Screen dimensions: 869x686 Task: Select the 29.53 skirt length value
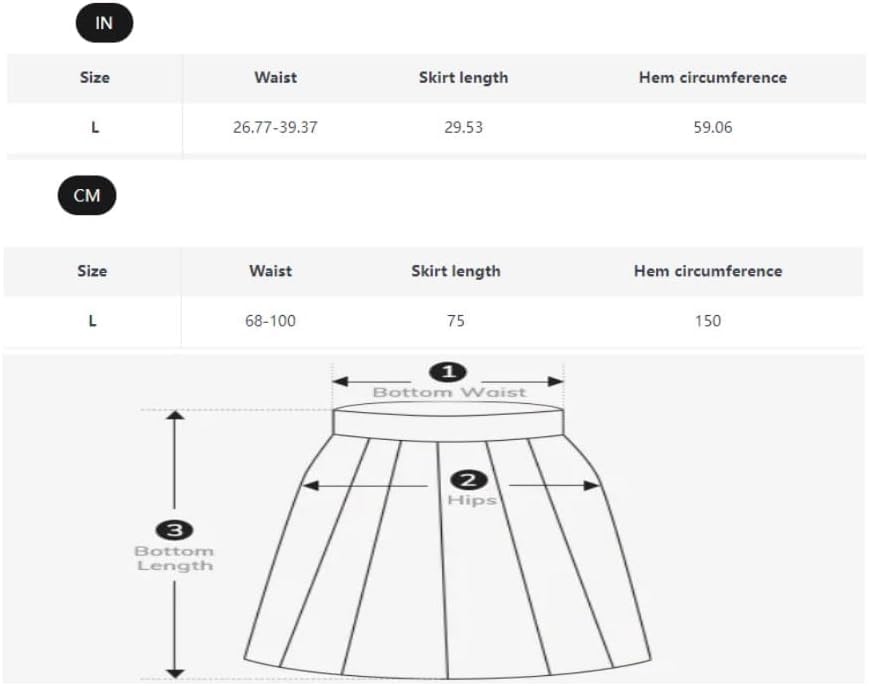(463, 127)
